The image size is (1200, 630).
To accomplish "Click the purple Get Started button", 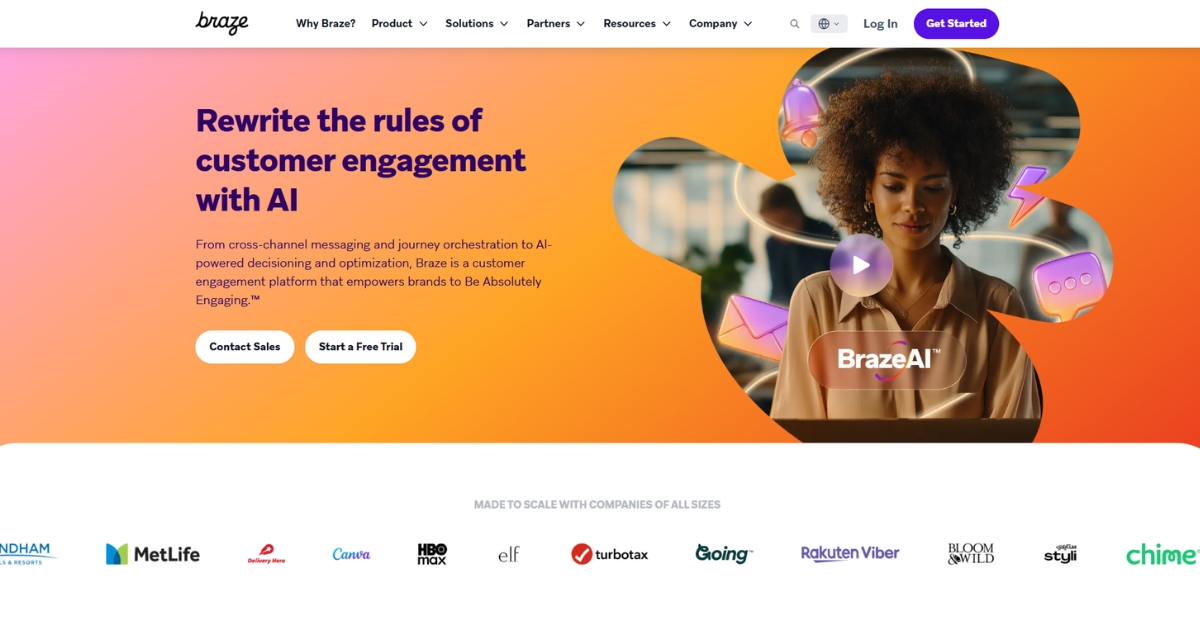I will click(956, 24).
